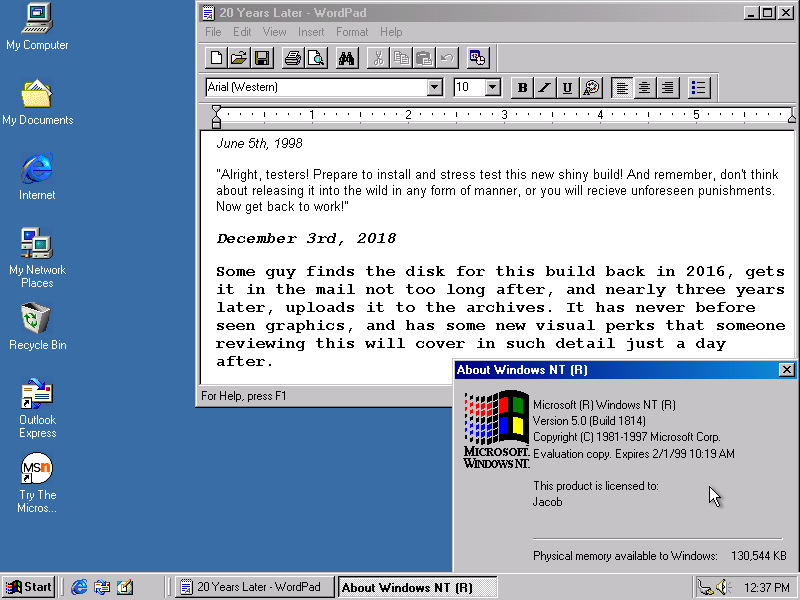Click the Cut scissors icon
Screen dimensions: 800x600
(x=378, y=58)
